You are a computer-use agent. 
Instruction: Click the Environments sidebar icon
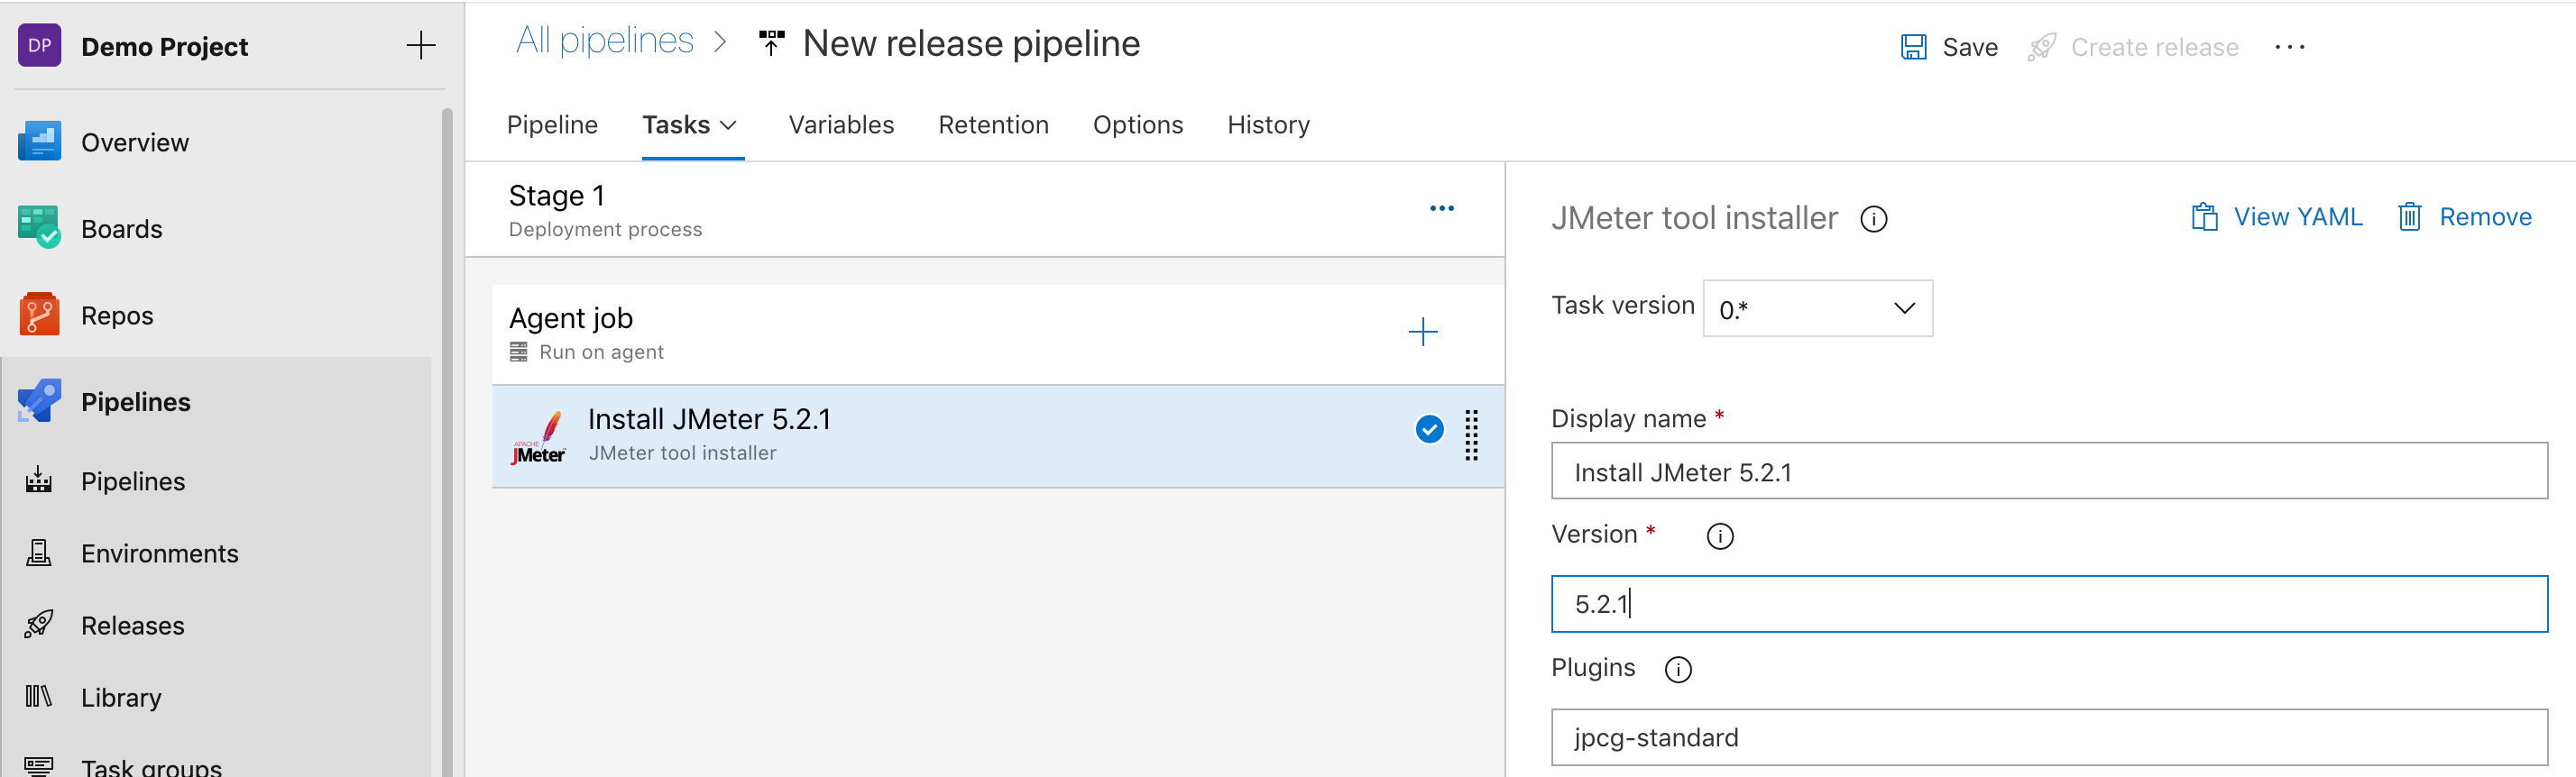tap(39, 553)
